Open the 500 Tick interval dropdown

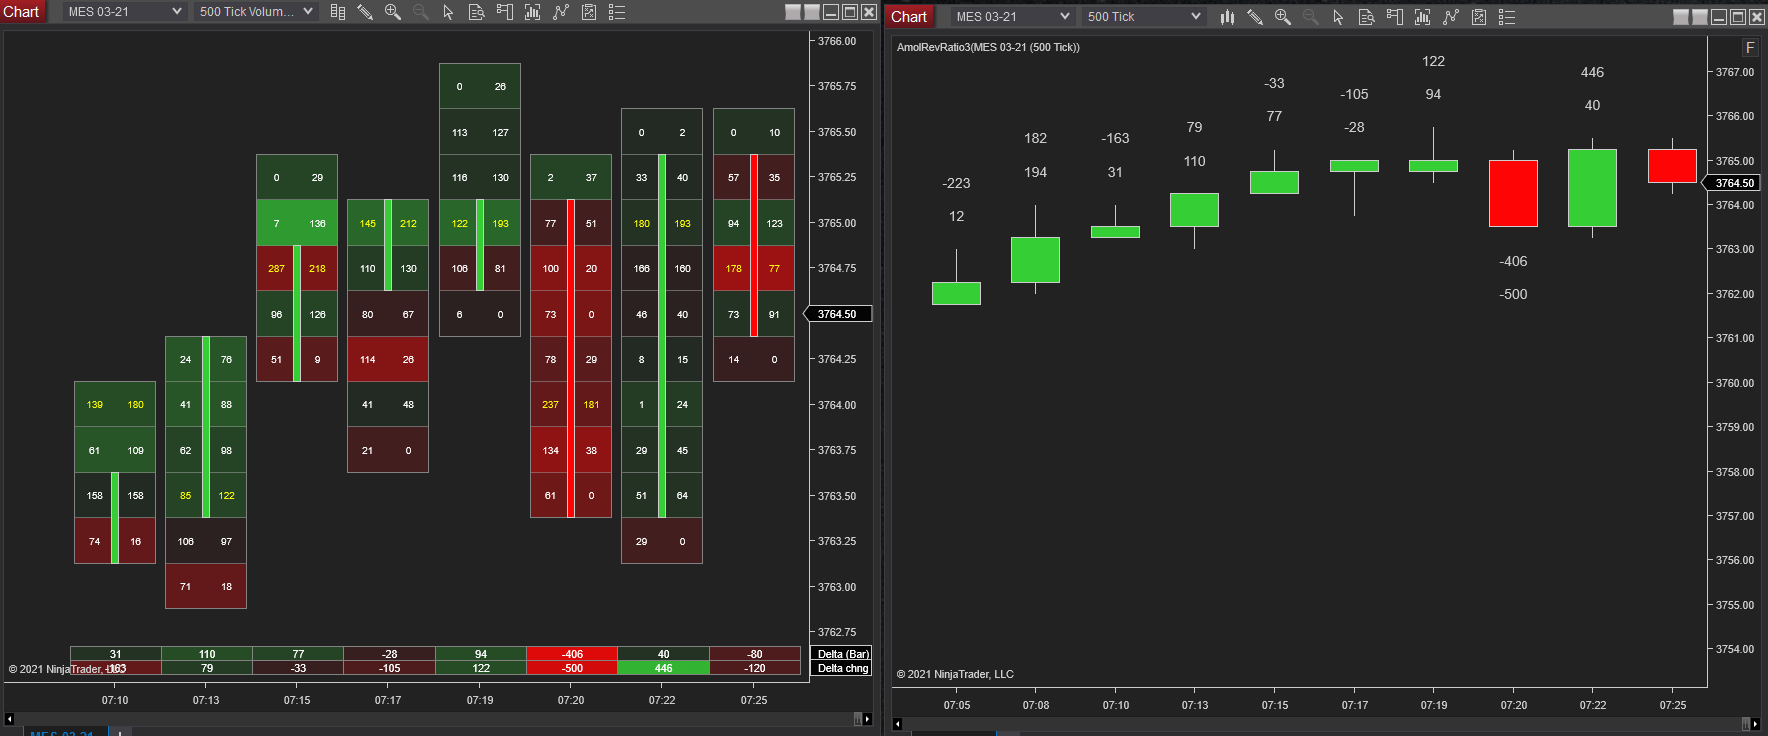coord(1144,17)
